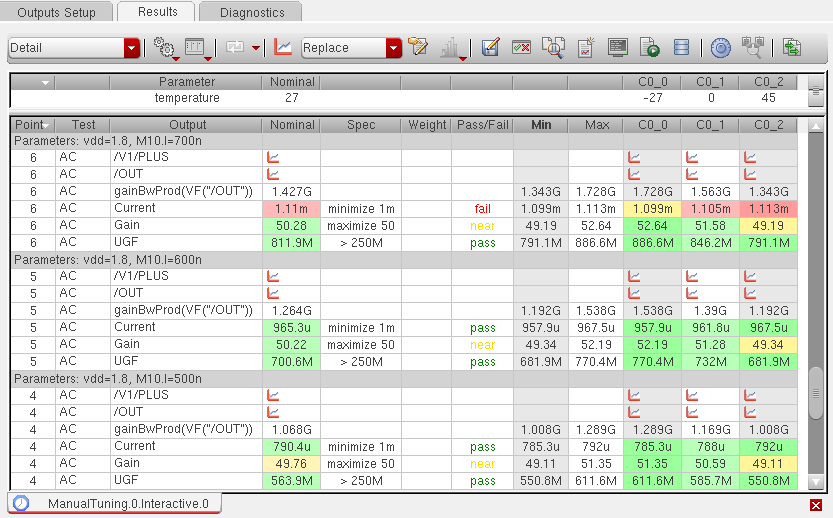833x518 pixels.
Task: Open the ManualTuning.0.Interactive.0 tab
Action: click(x=115, y=504)
